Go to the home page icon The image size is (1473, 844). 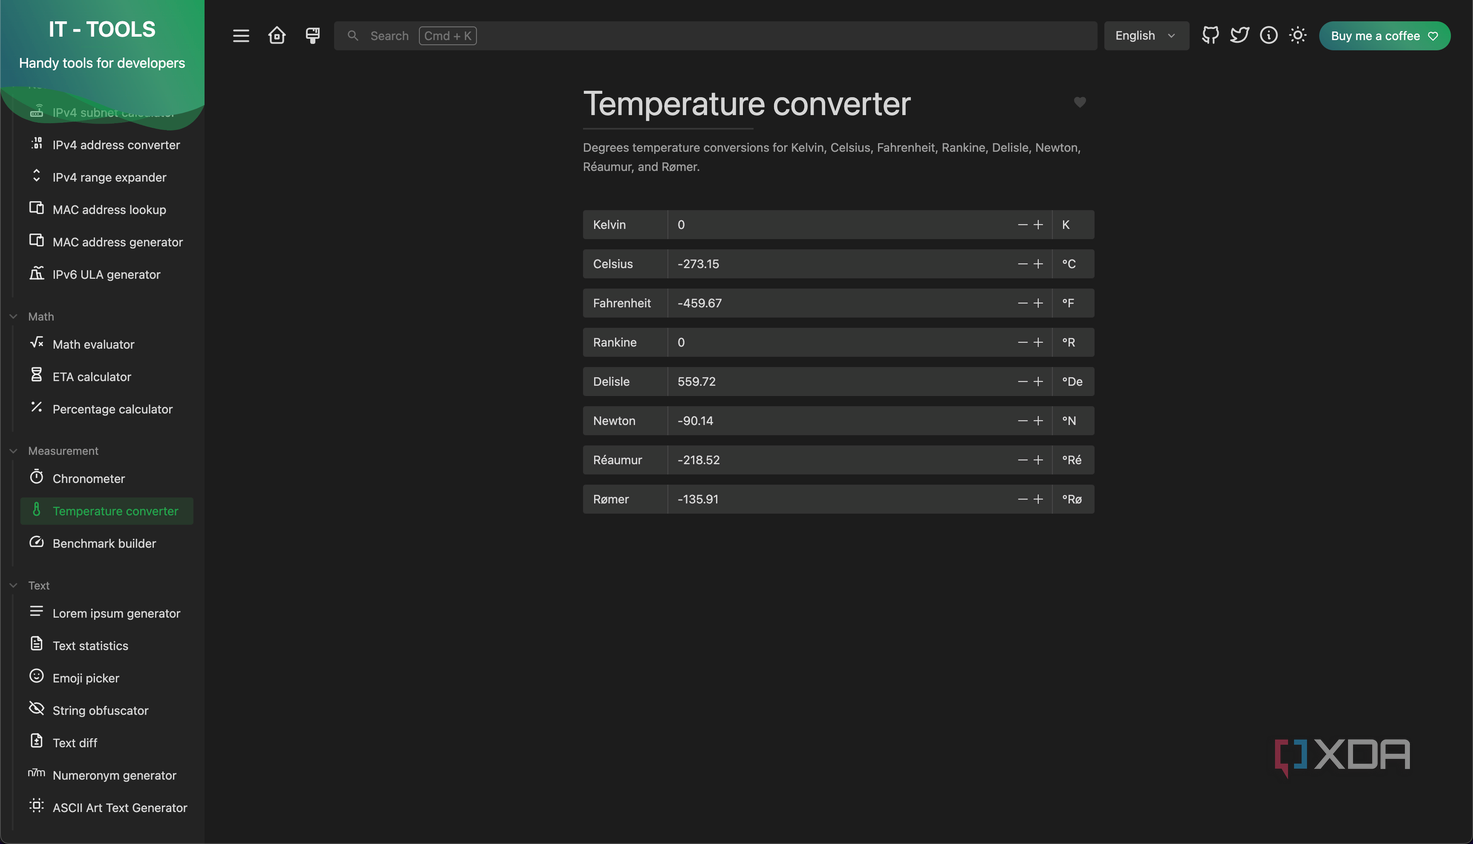(277, 36)
